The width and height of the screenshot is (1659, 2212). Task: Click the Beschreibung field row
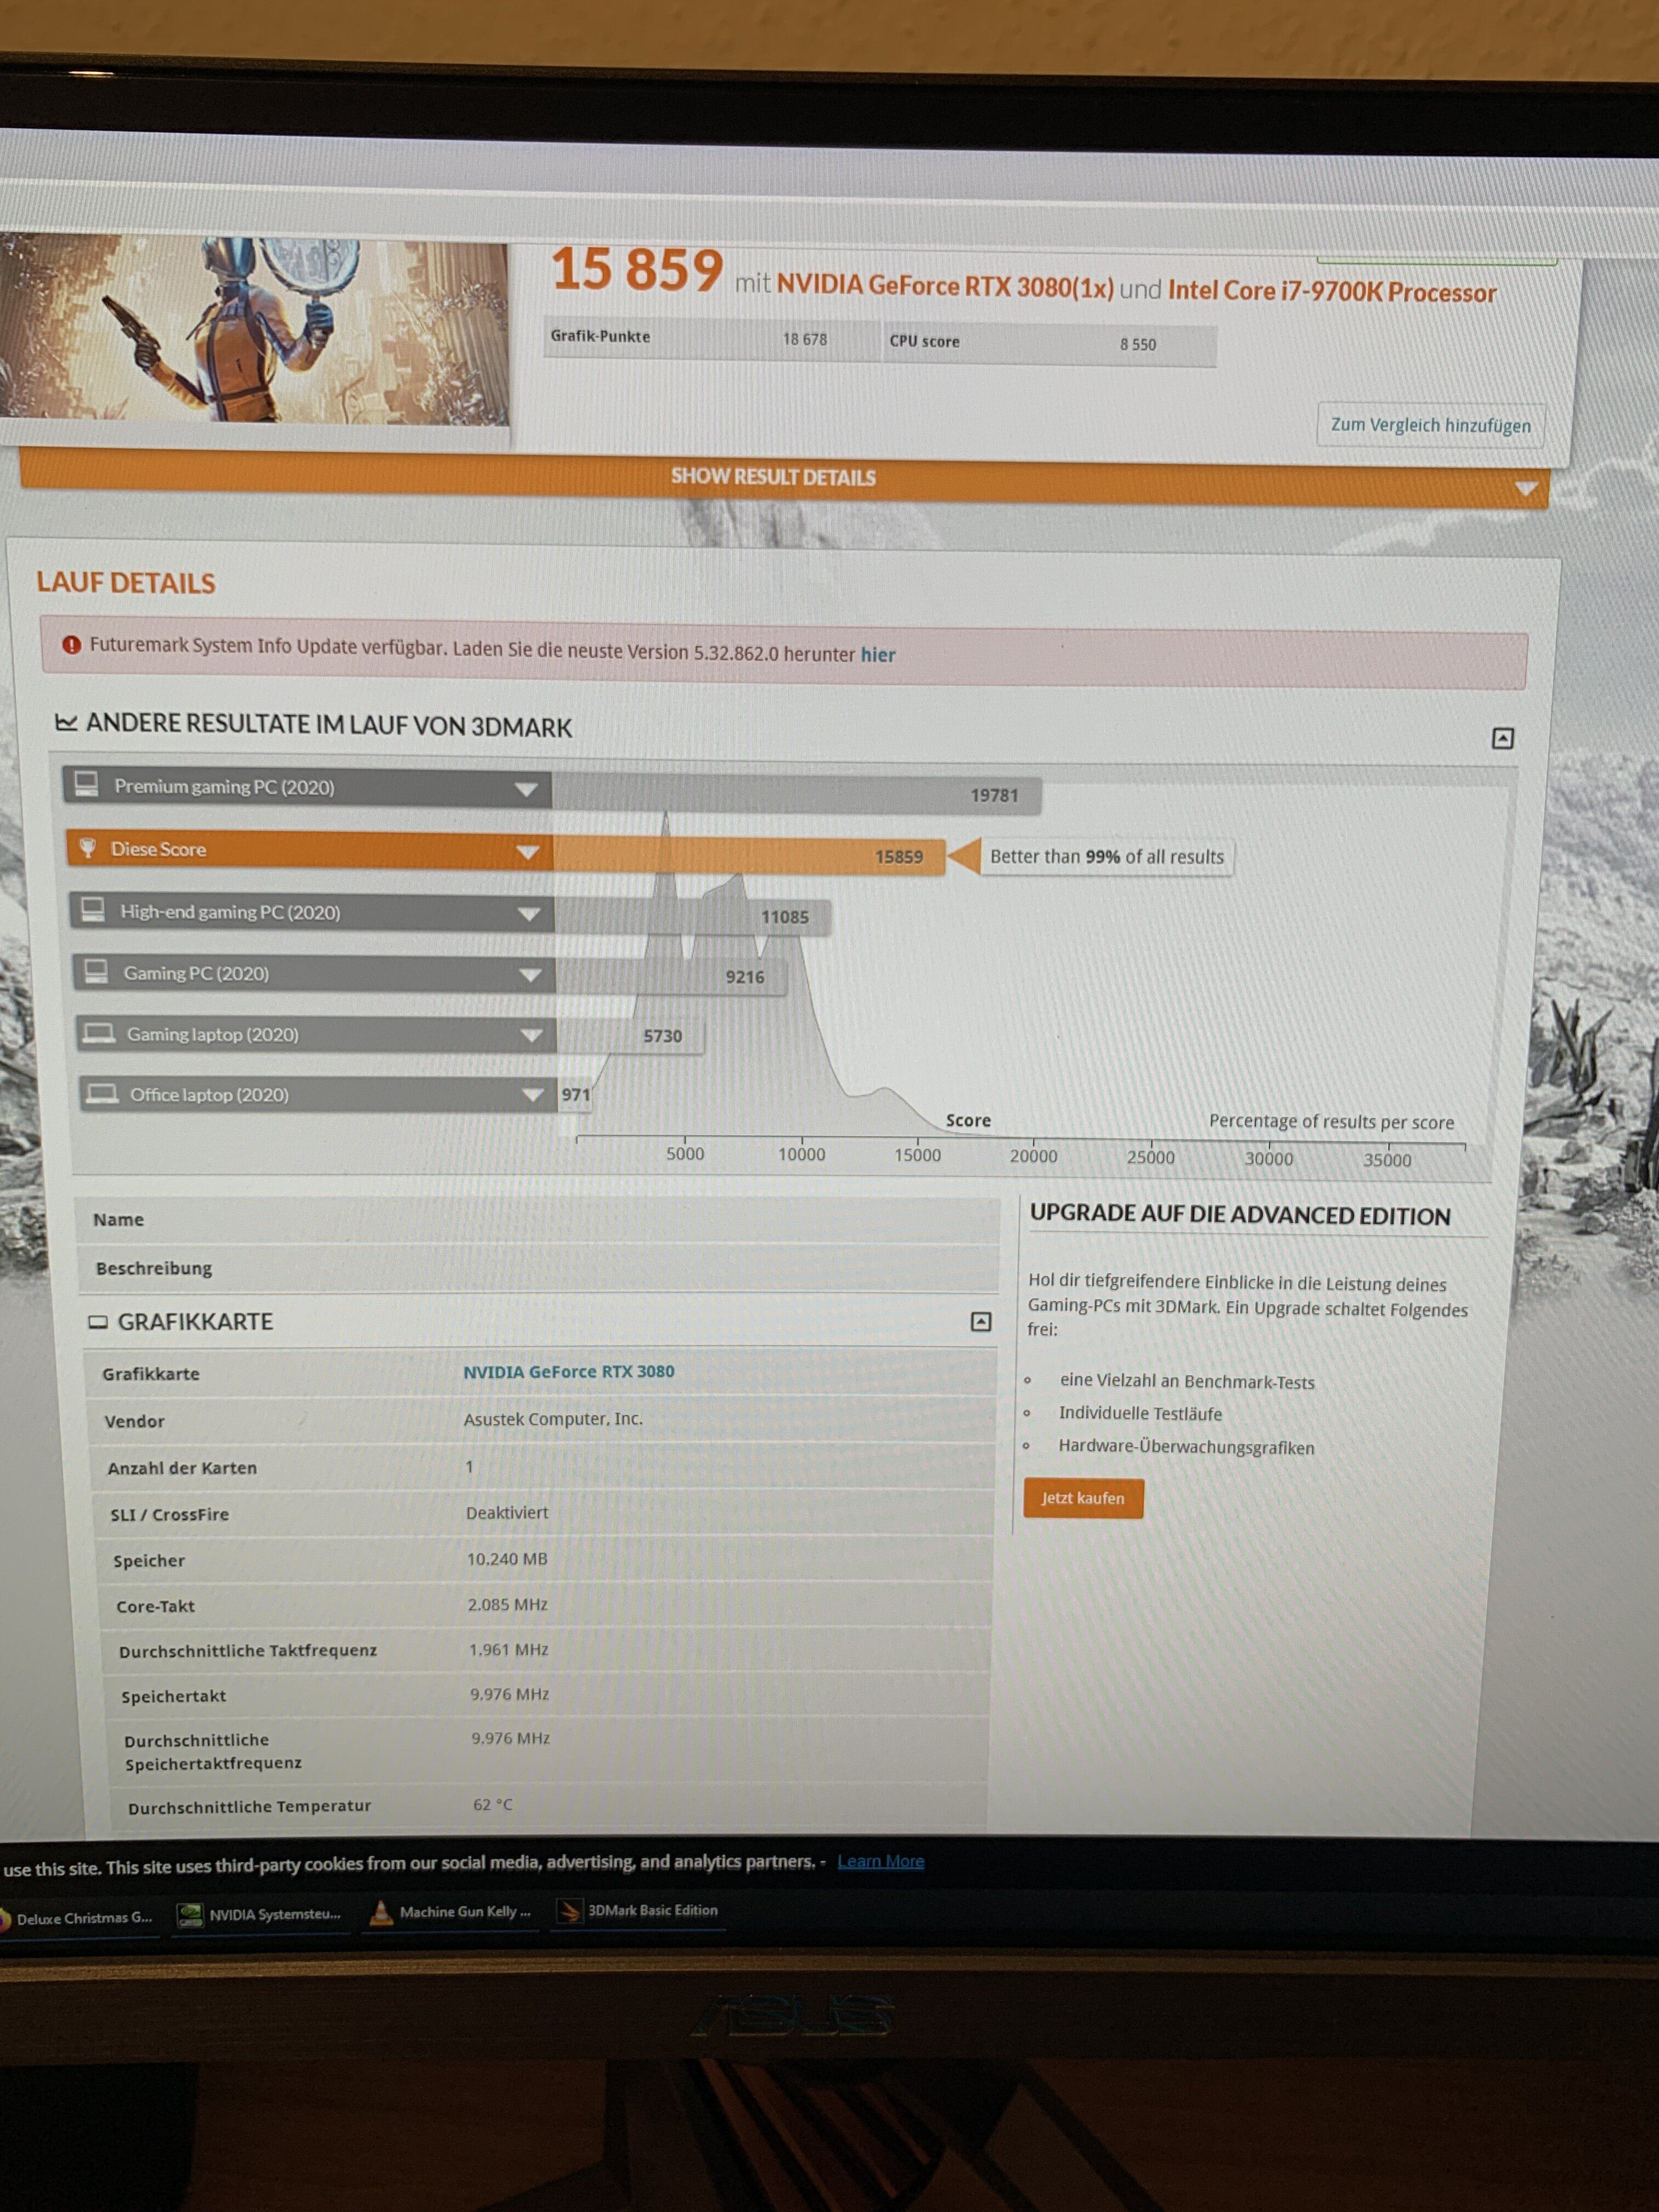[538, 1268]
